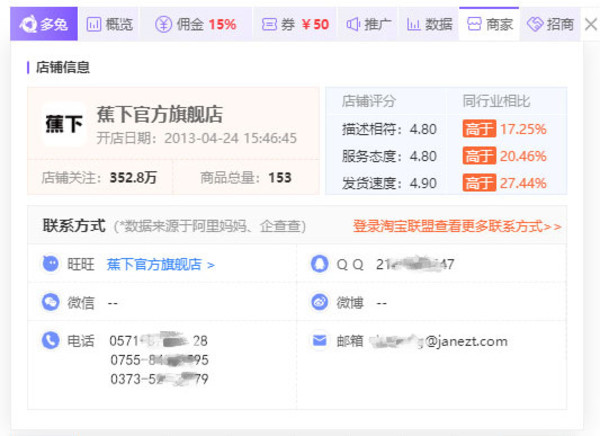Click the phone number starting with 0571
The image size is (600, 436).
pos(158,341)
